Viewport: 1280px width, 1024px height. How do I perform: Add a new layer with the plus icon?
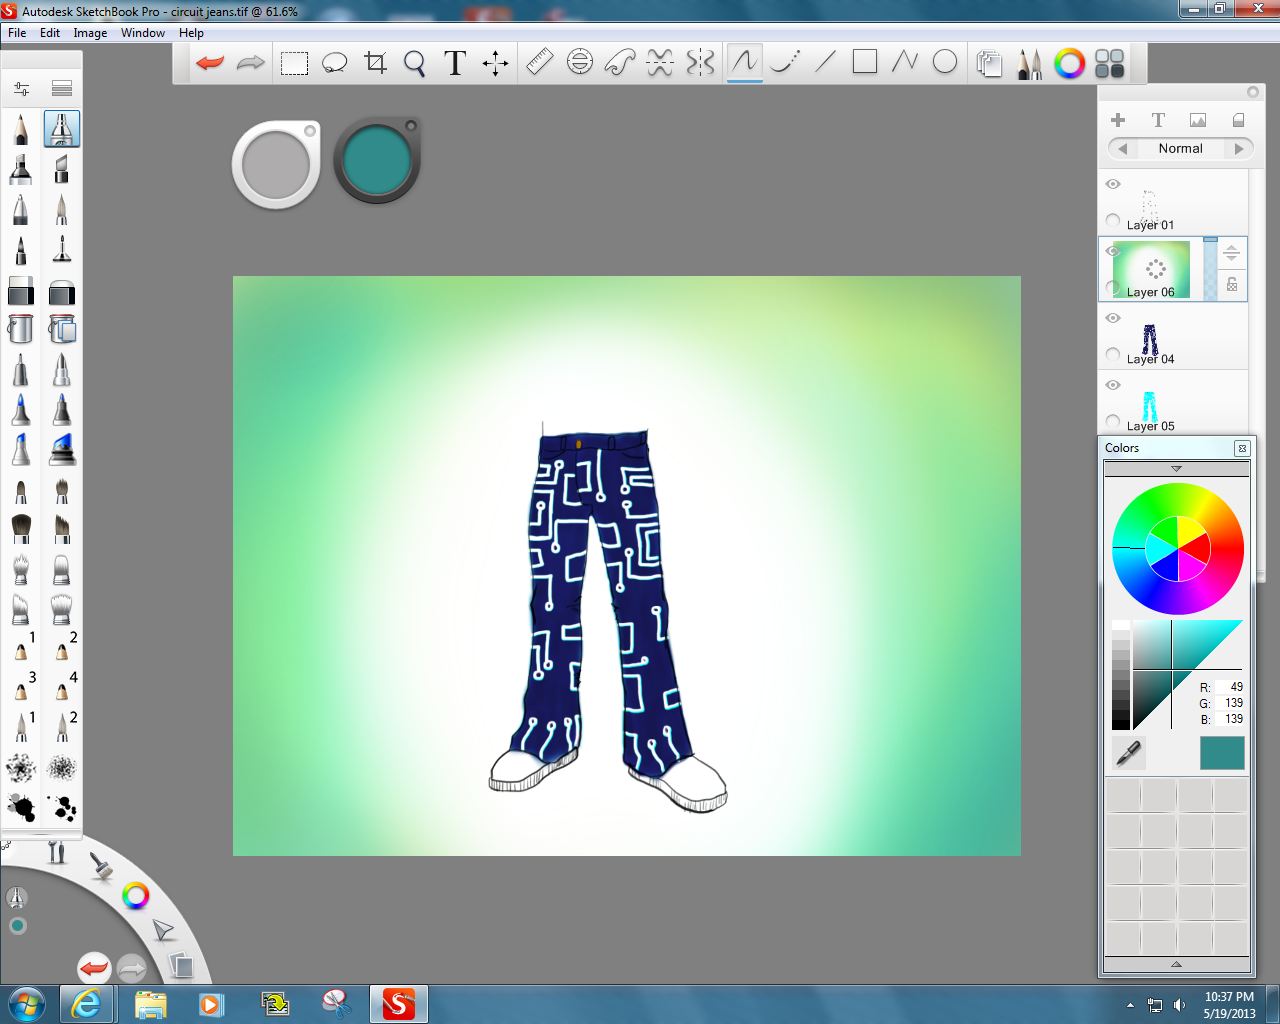[x=1117, y=119]
